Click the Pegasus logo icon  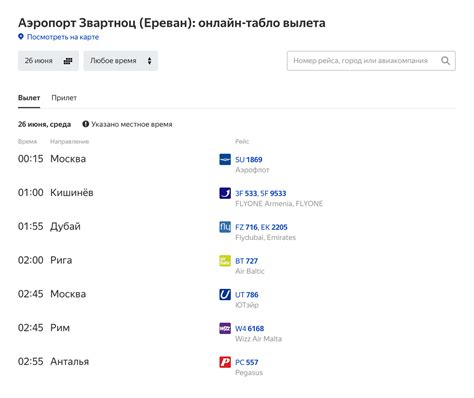(225, 362)
